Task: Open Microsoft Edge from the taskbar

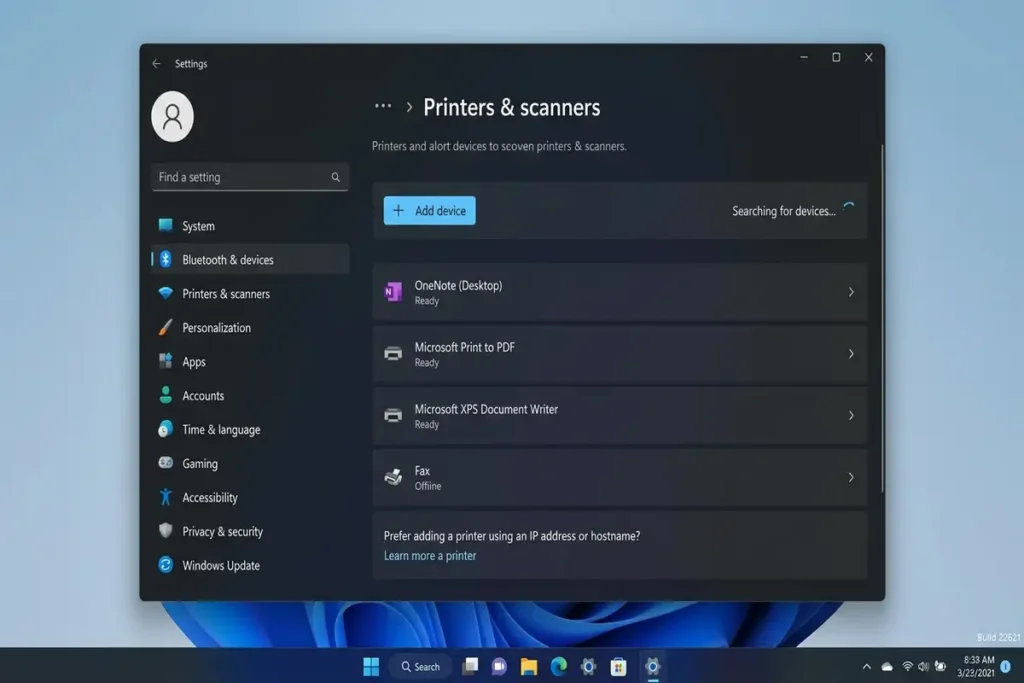Action: coord(558,667)
